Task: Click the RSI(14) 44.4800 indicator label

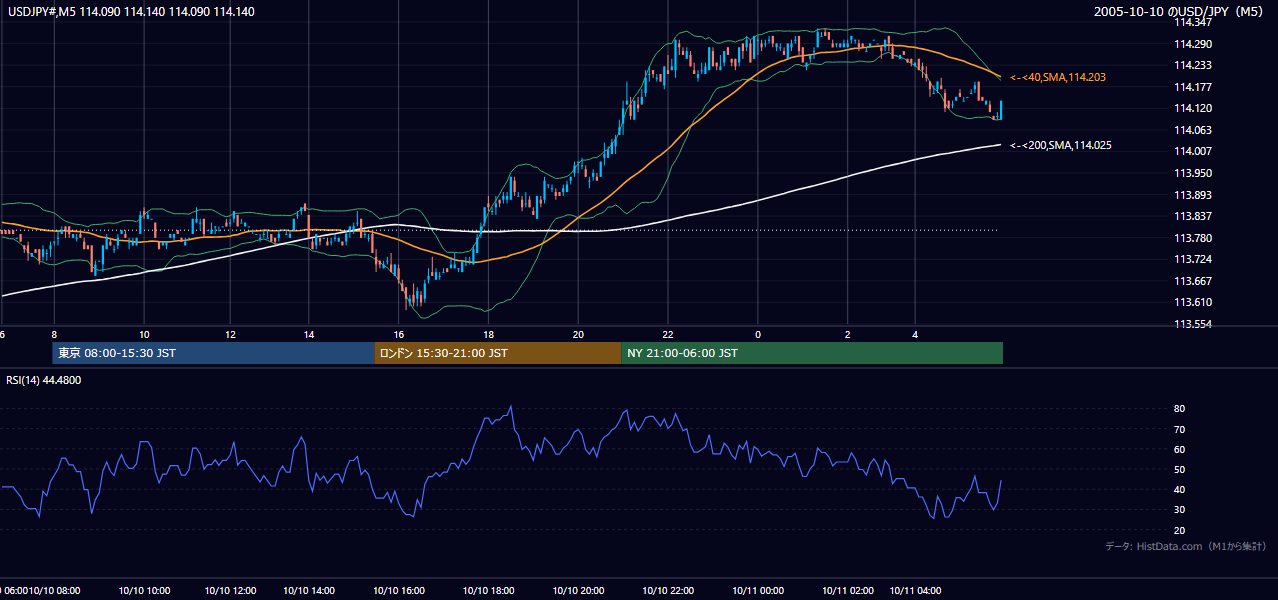Action: [x=44, y=380]
